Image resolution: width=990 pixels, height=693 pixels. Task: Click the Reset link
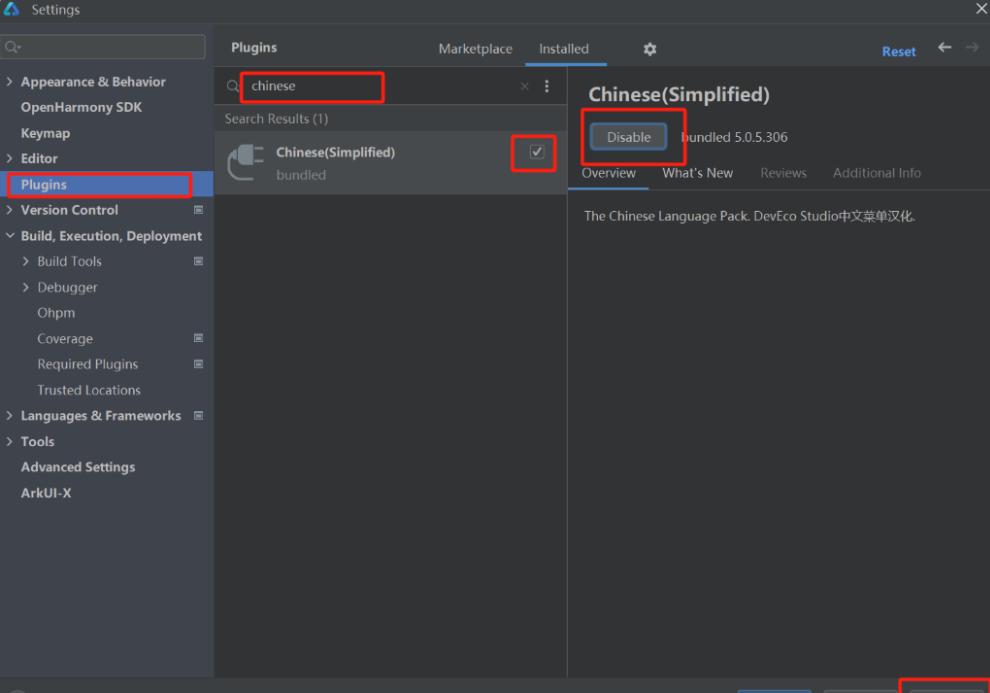pyautogui.click(x=898, y=52)
